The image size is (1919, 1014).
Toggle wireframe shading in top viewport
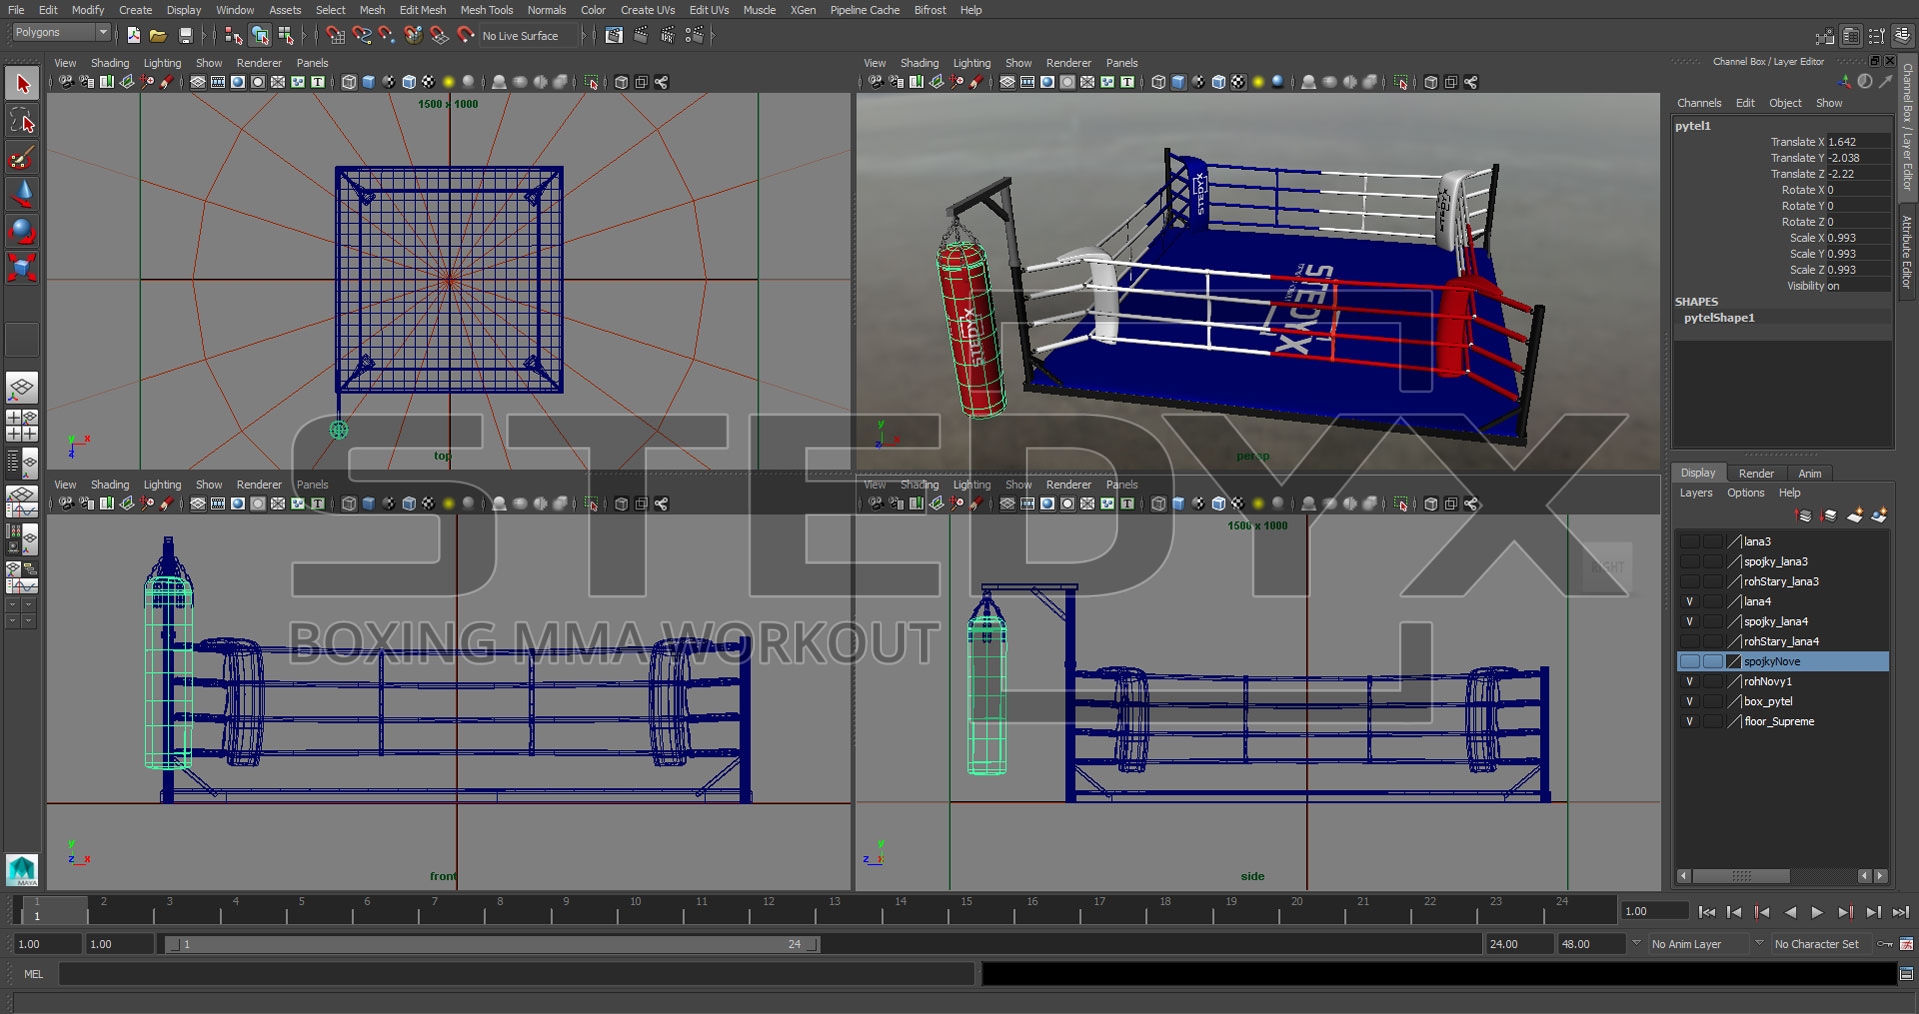click(x=348, y=82)
